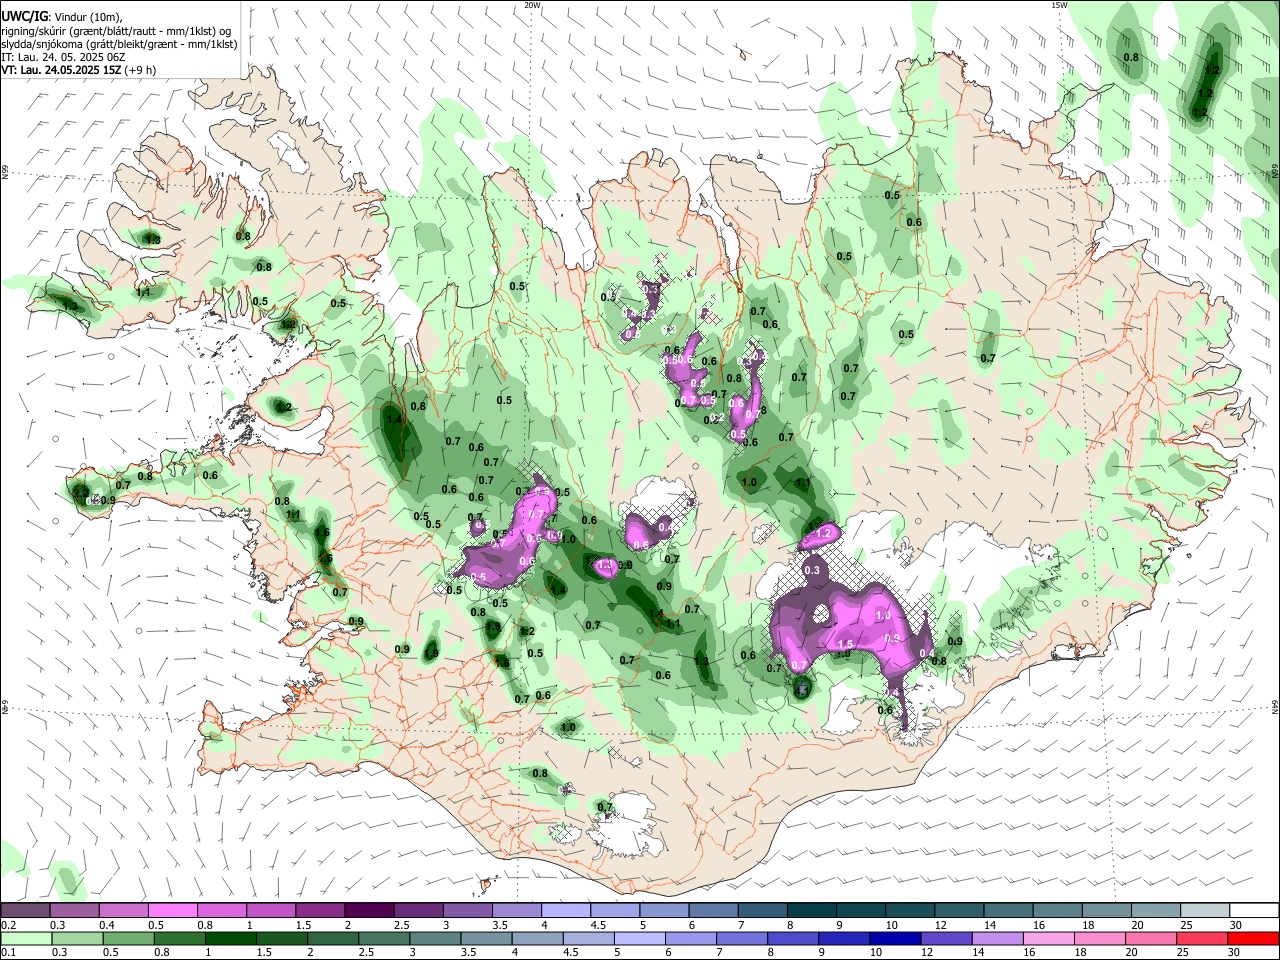The height and width of the screenshot is (960, 1280).
Task: Click the slate blue 6 snow legend swatch
Action: pos(713,910)
